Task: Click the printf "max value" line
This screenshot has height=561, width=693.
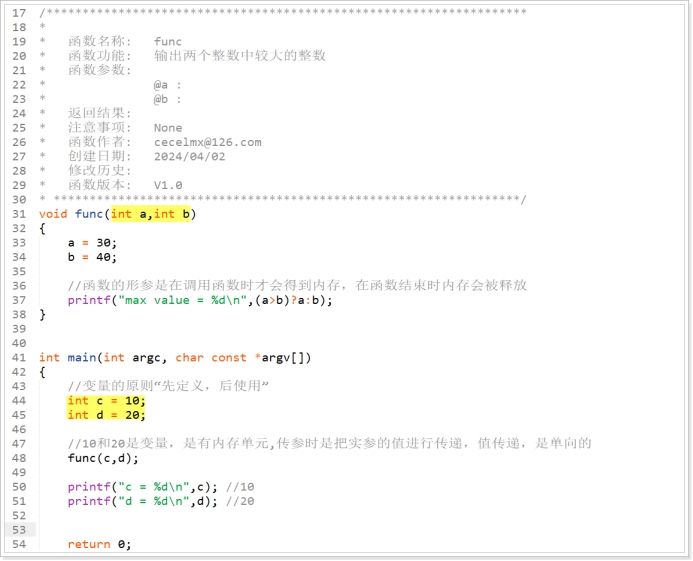Action: [x=200, y=300]
